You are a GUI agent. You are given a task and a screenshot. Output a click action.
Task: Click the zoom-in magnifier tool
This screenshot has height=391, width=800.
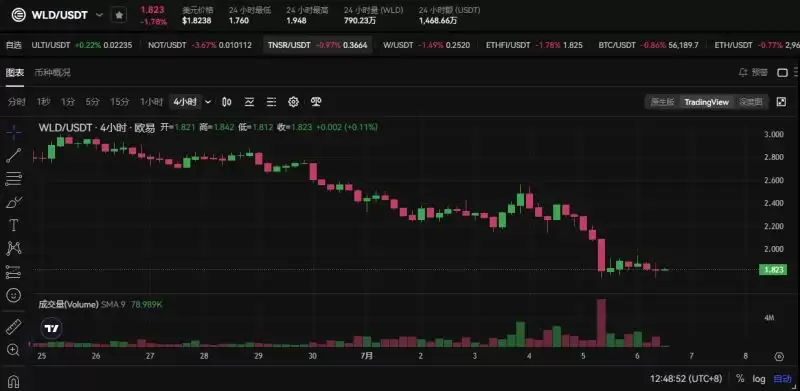tap(14, 350)
